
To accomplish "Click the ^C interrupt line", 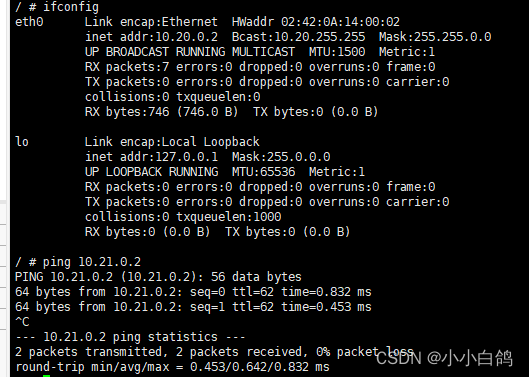I will coord(22,322).
